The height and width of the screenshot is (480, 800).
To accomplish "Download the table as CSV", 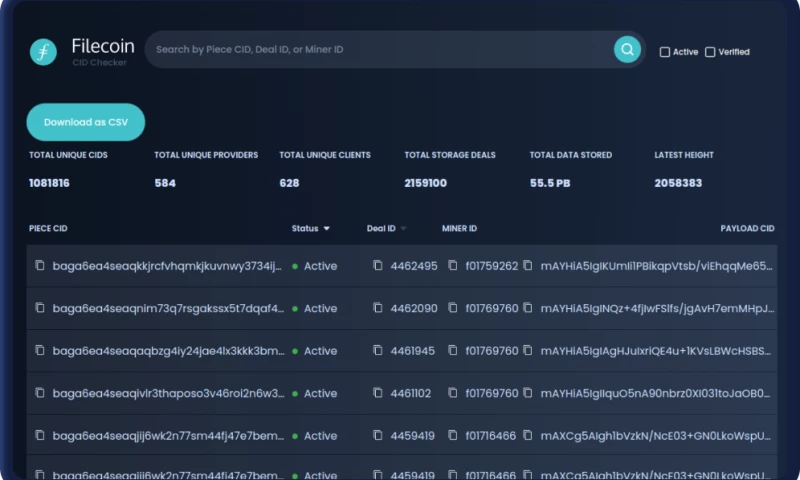I will click(86, 122).
